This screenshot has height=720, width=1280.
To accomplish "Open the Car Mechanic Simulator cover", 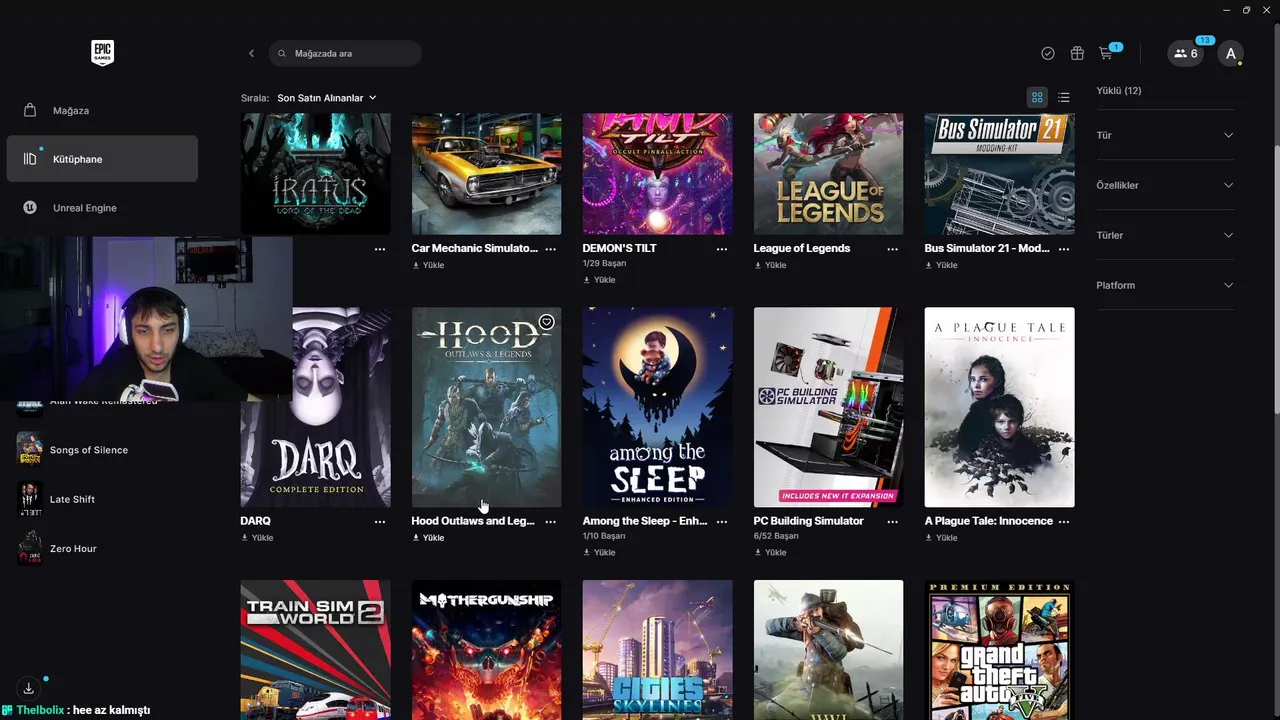I will pyautogui.click(x=486, y=174).
